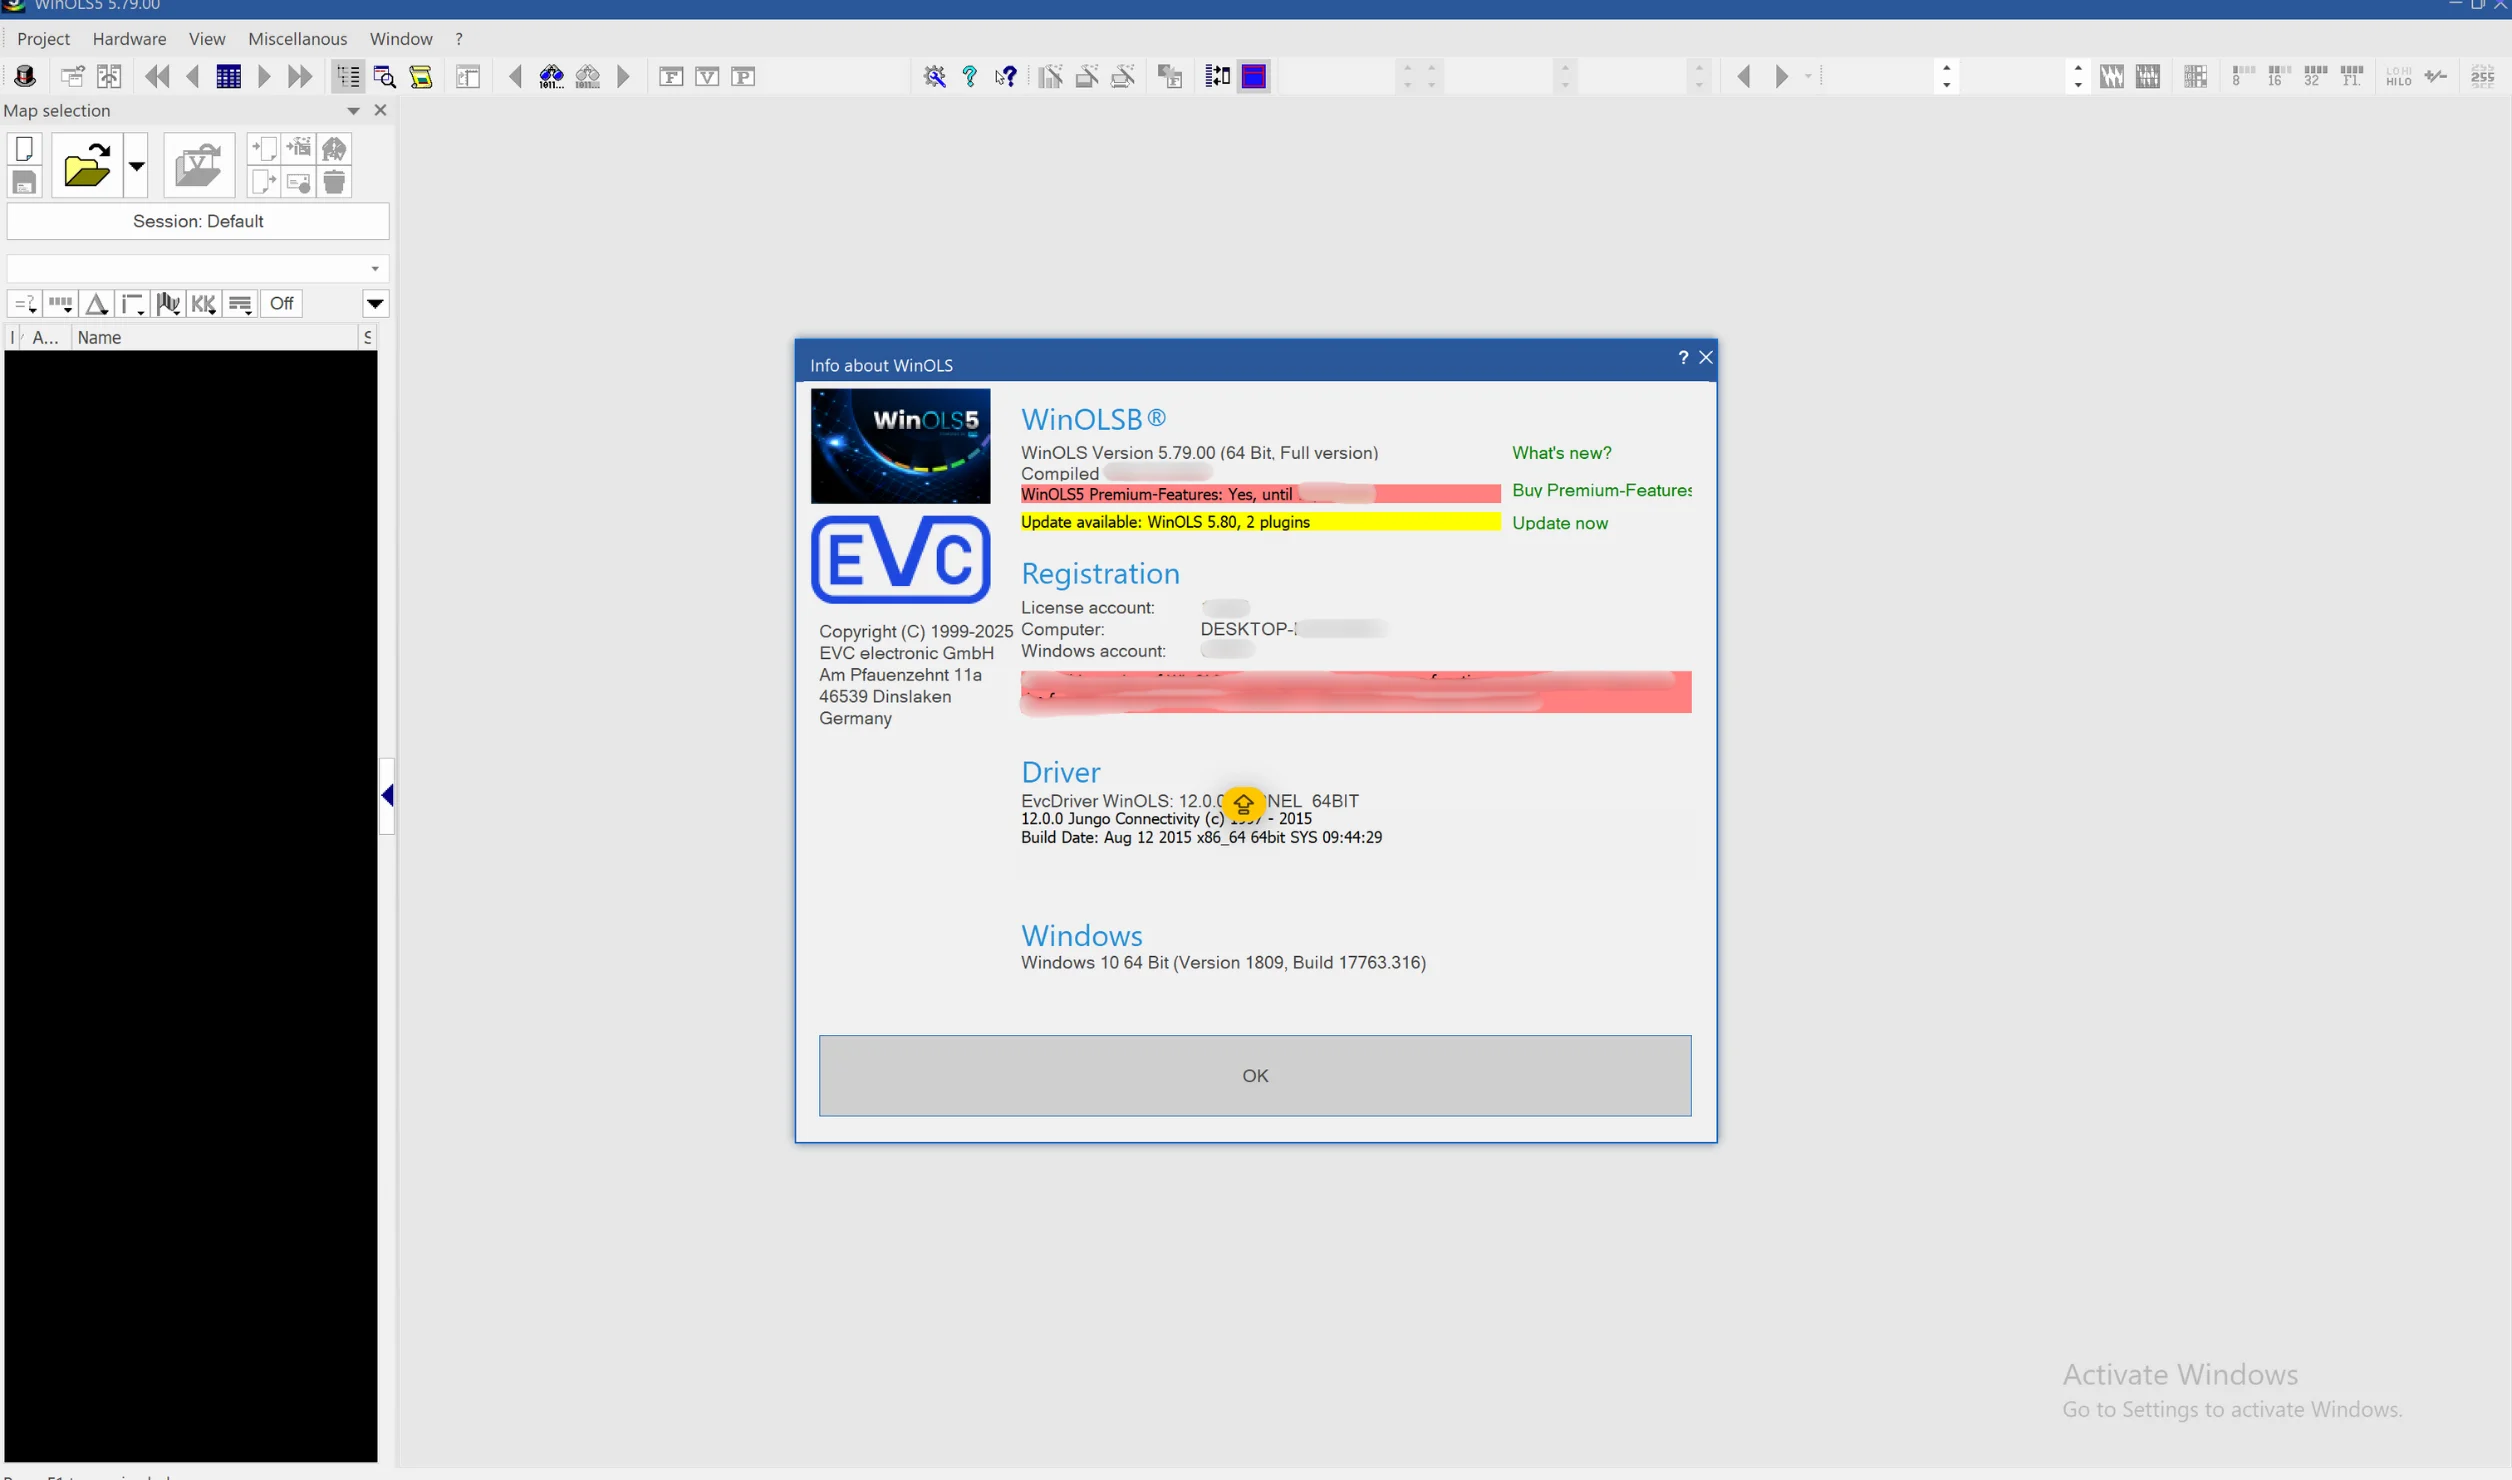The image size is (2512, 1480).
Task: Toggle the Off filter button
Action: [x=281, y=303]
